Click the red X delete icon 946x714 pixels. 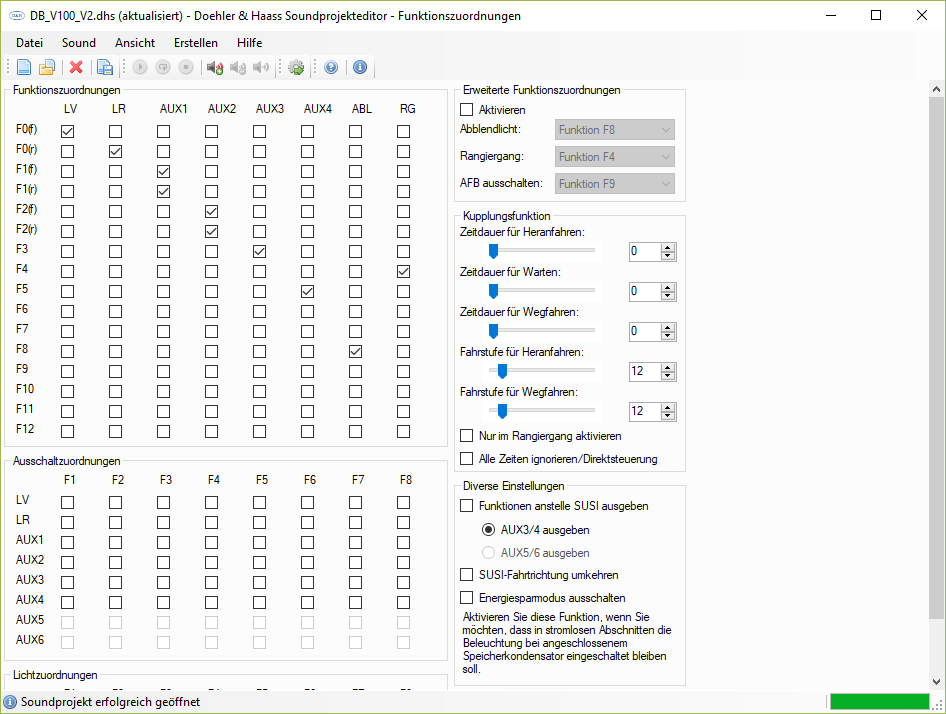[76, 67]
